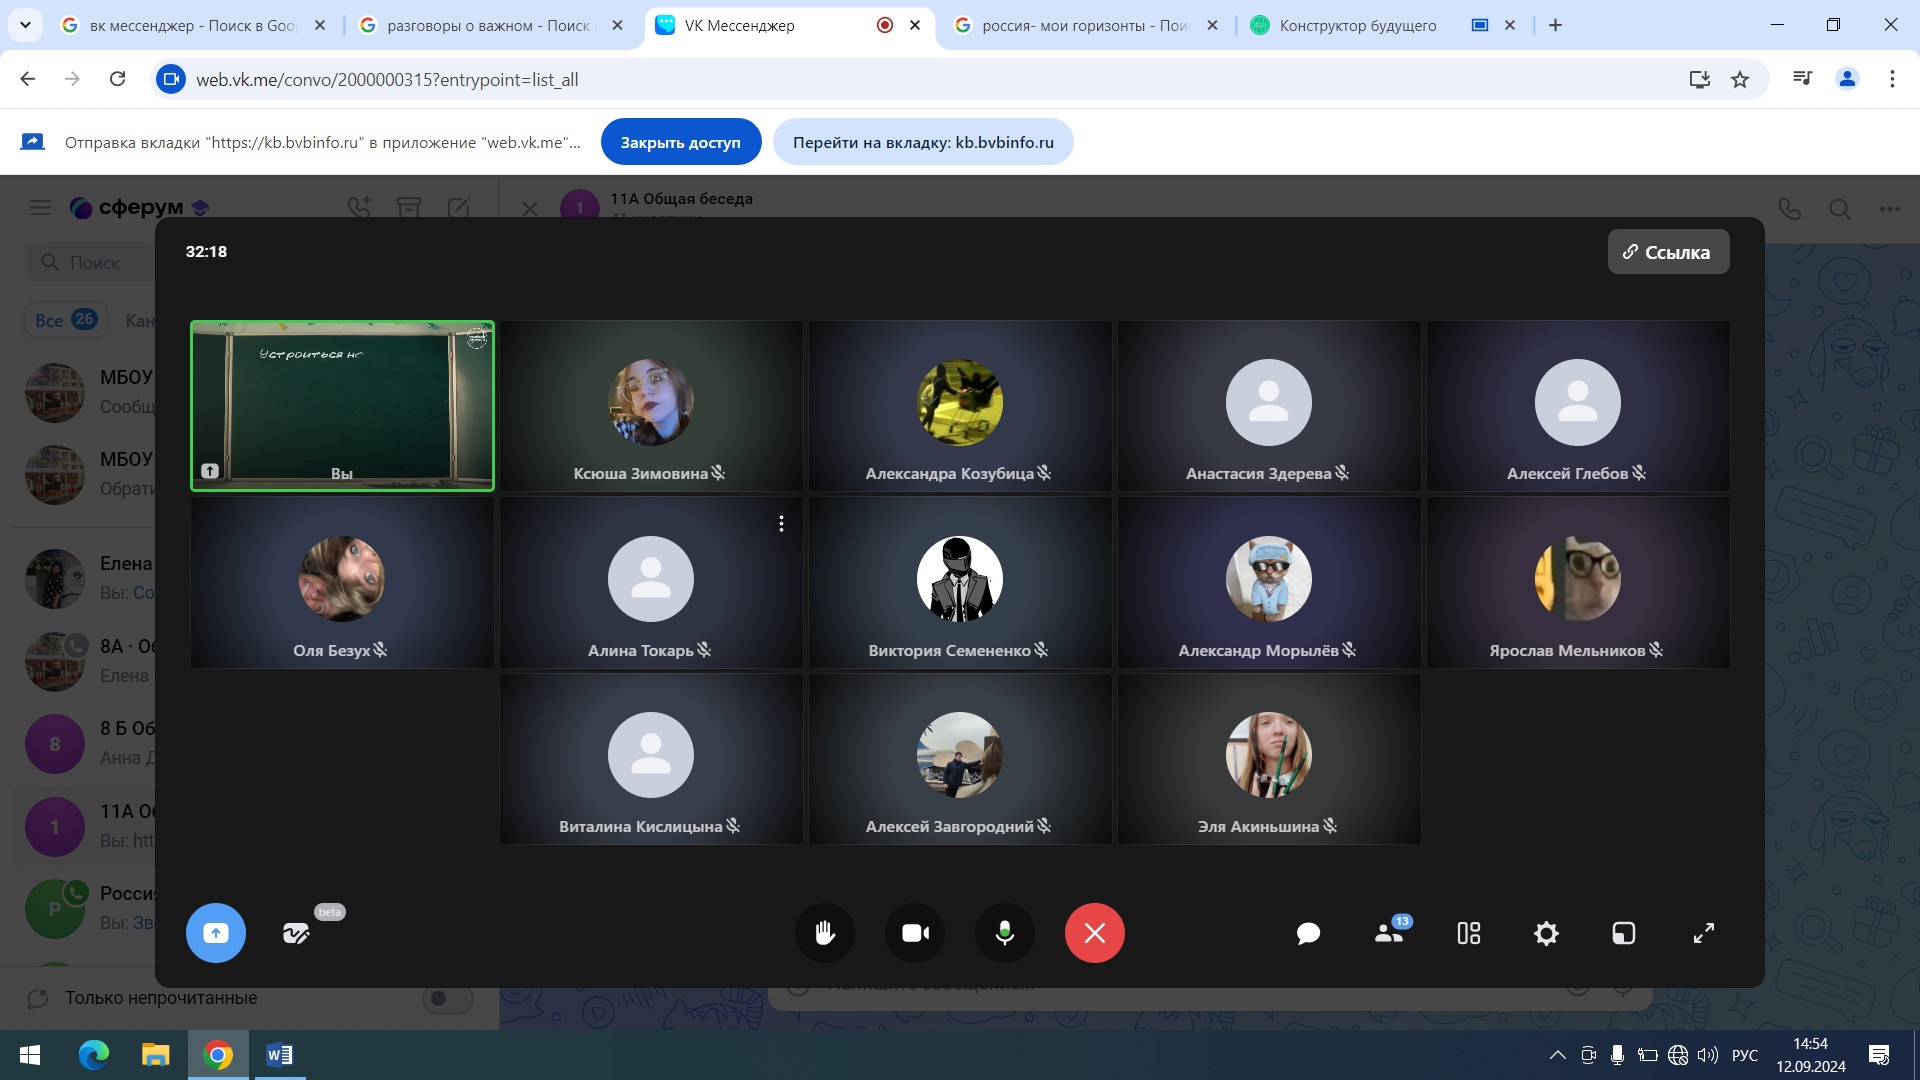This screenshot has height=1080, width=1920.
Task: Click Виталина Кислицына name label
Action: point(640,826)
